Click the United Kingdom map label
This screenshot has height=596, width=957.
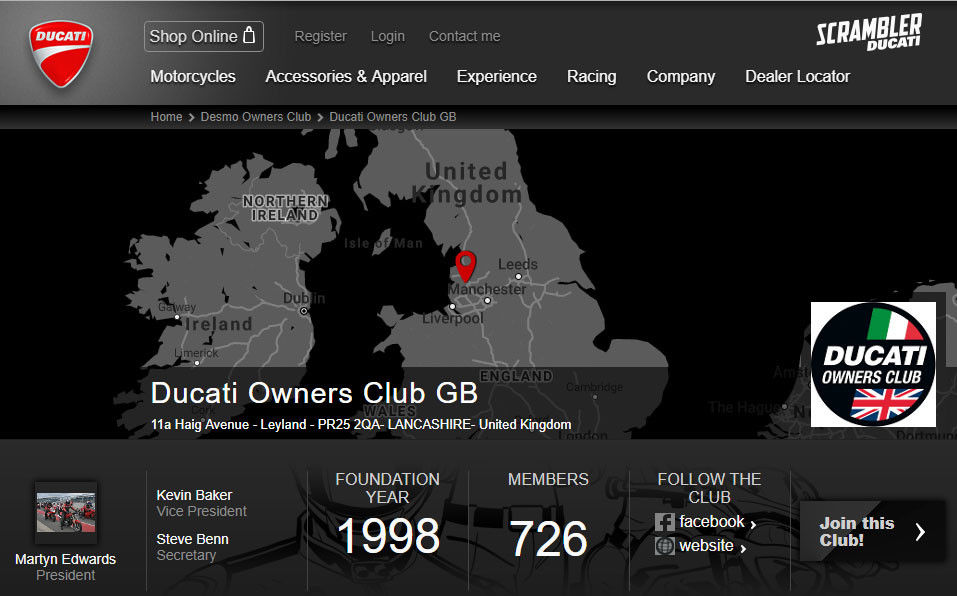point(467,182)
